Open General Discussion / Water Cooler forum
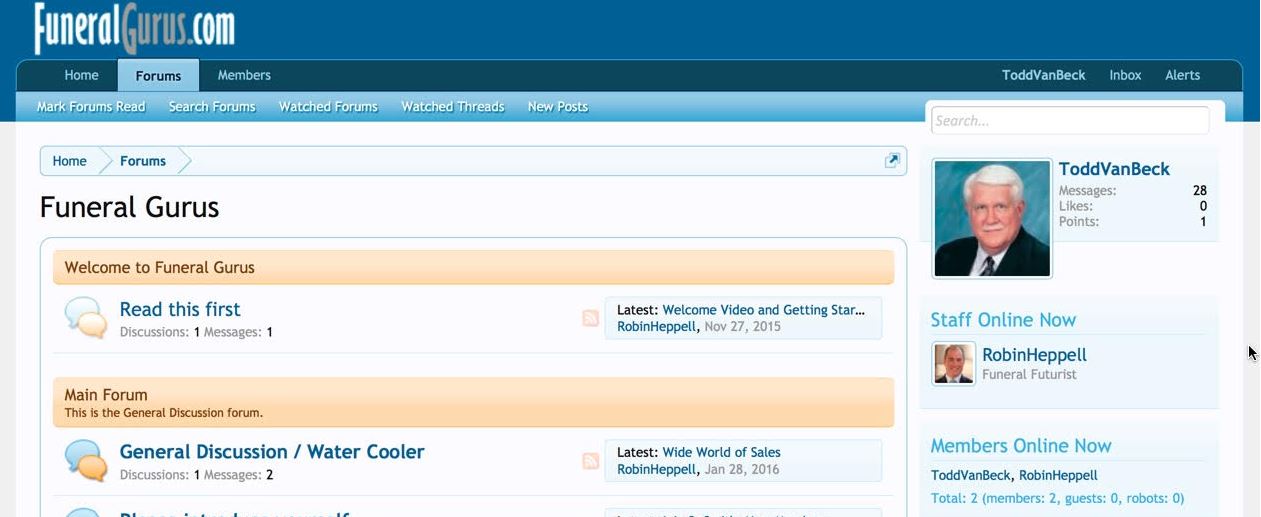The width and height of the screenshot is (1261, 517). tap(272, 451)
